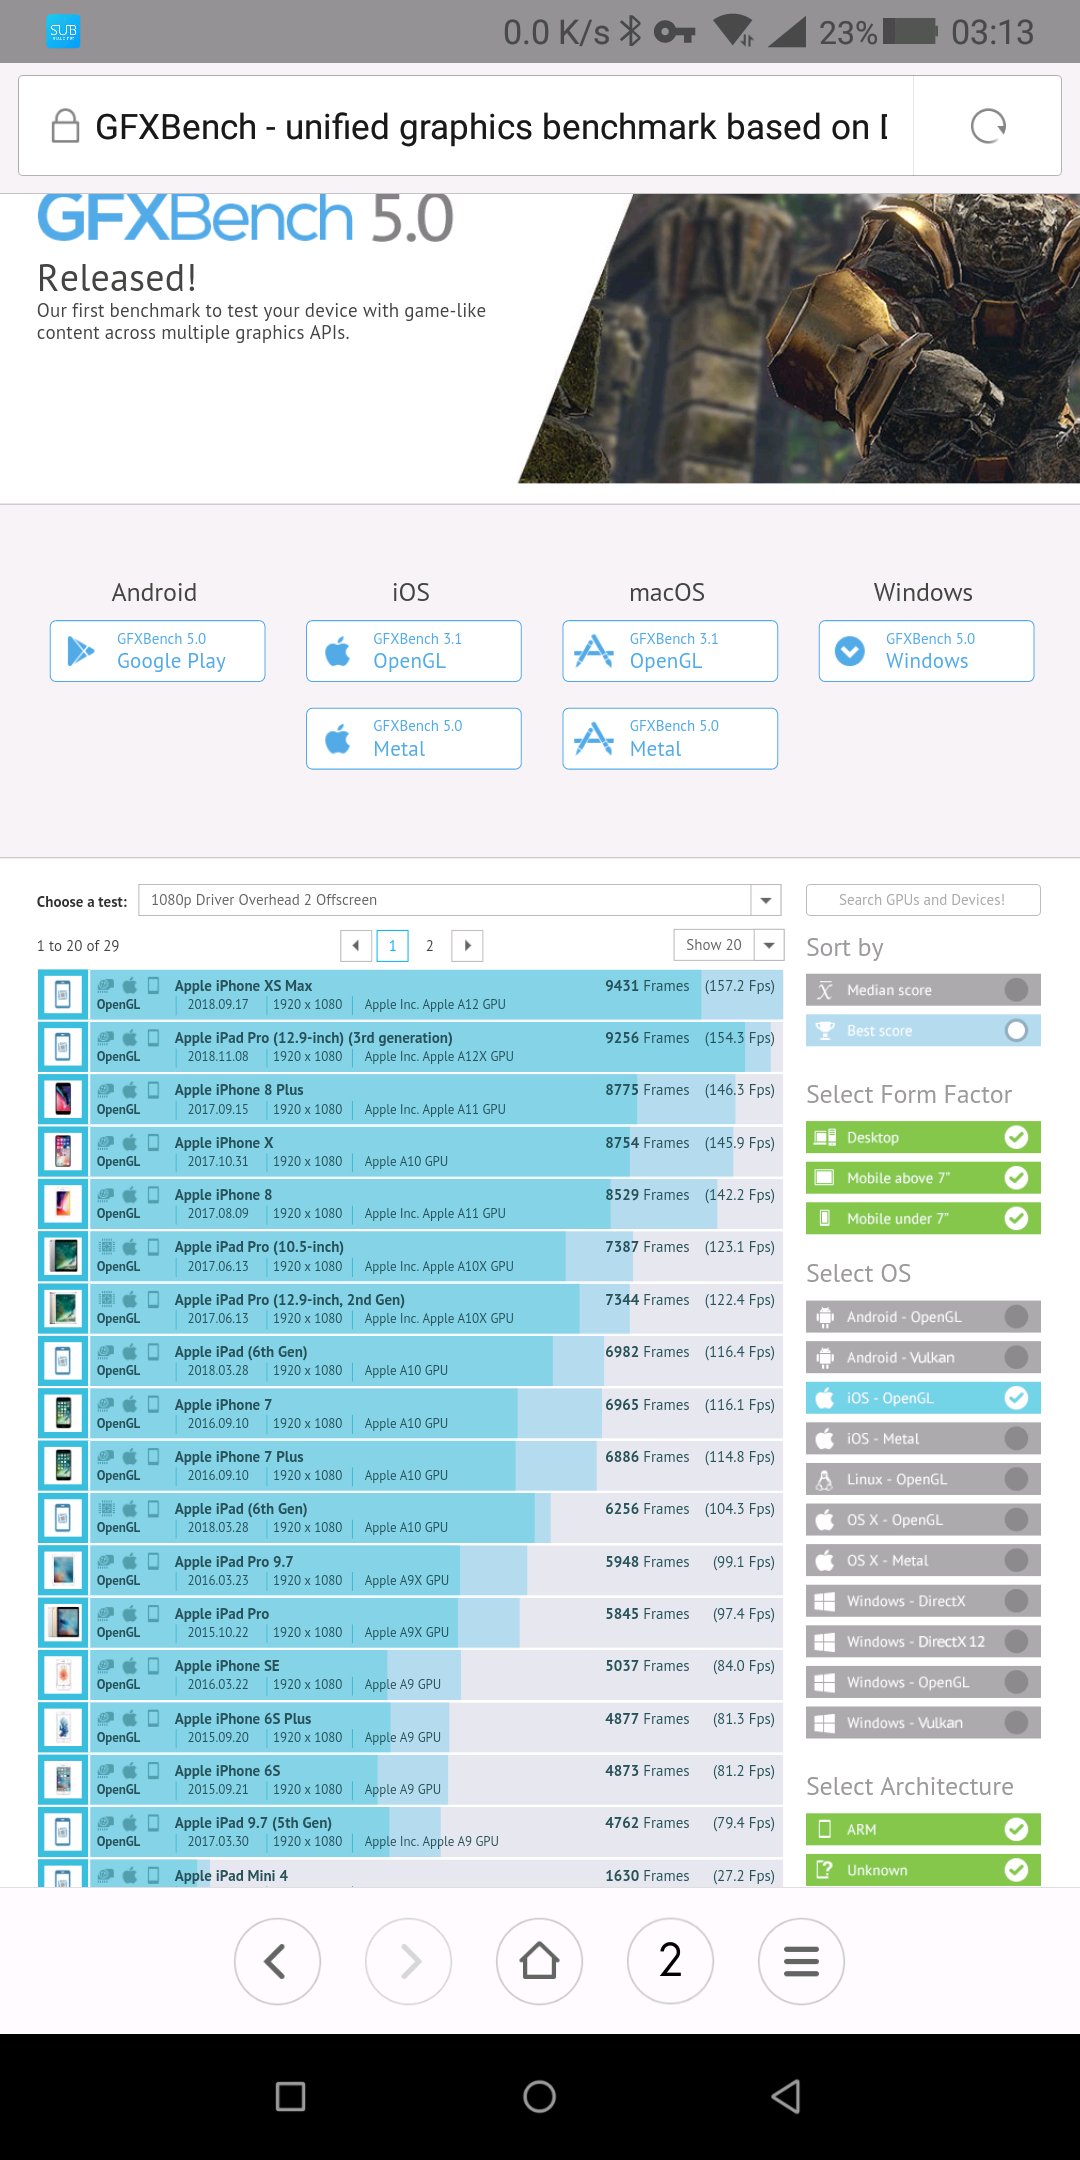
Task: Open the Apple iPhone 8 Plus device thumbnail
Action: [x=63, y=1099]
